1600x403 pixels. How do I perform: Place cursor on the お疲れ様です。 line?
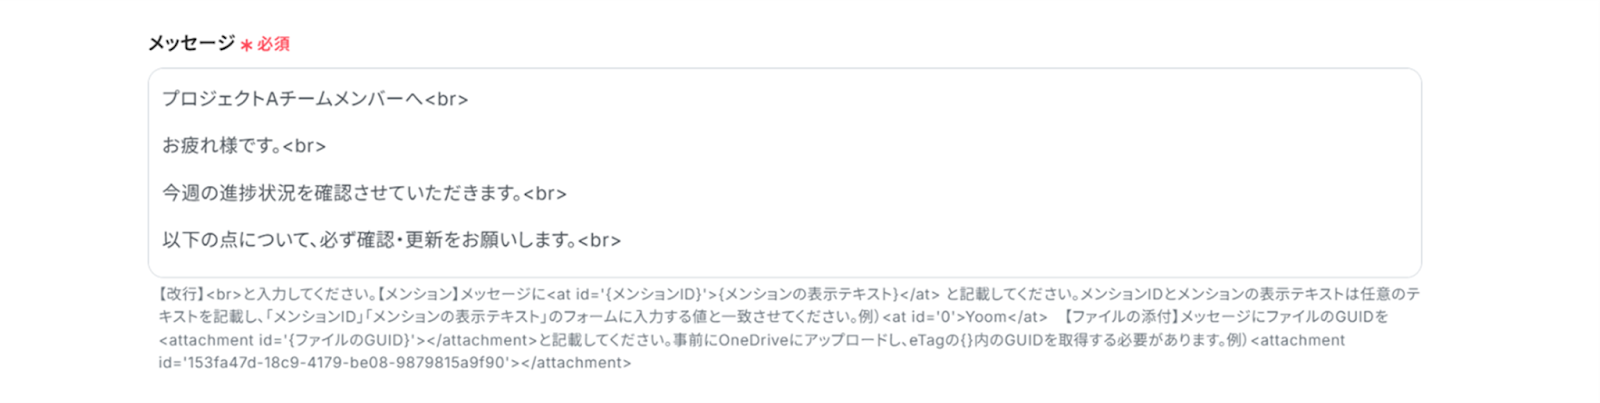point(244,146)
